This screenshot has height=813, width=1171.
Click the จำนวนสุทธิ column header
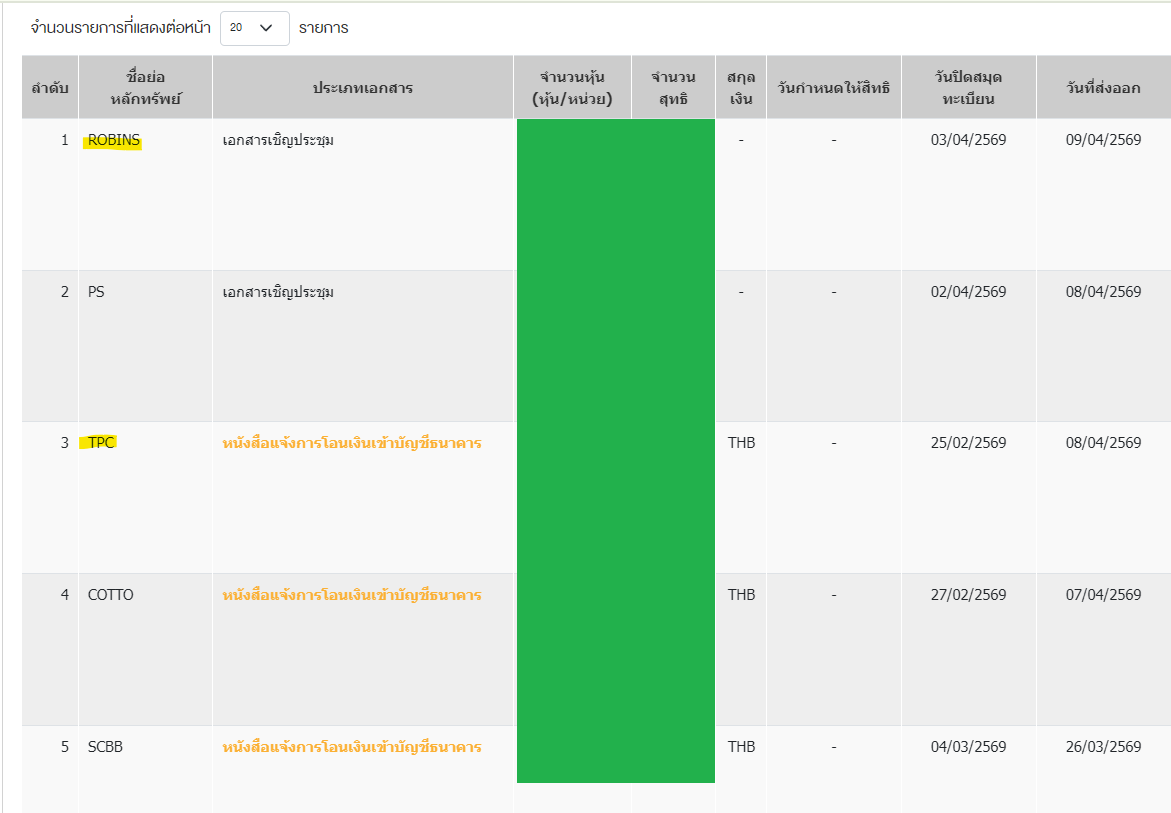tap(674, 88)
